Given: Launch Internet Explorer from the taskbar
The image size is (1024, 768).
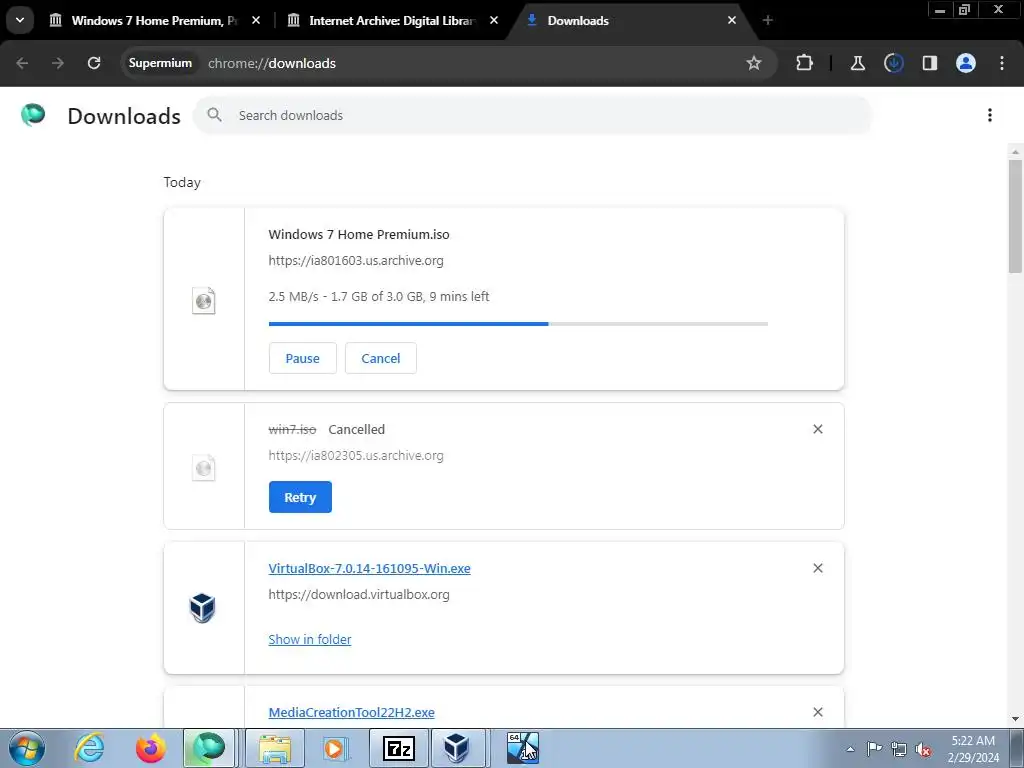Looking at the screenshot, I should [89, 748].
